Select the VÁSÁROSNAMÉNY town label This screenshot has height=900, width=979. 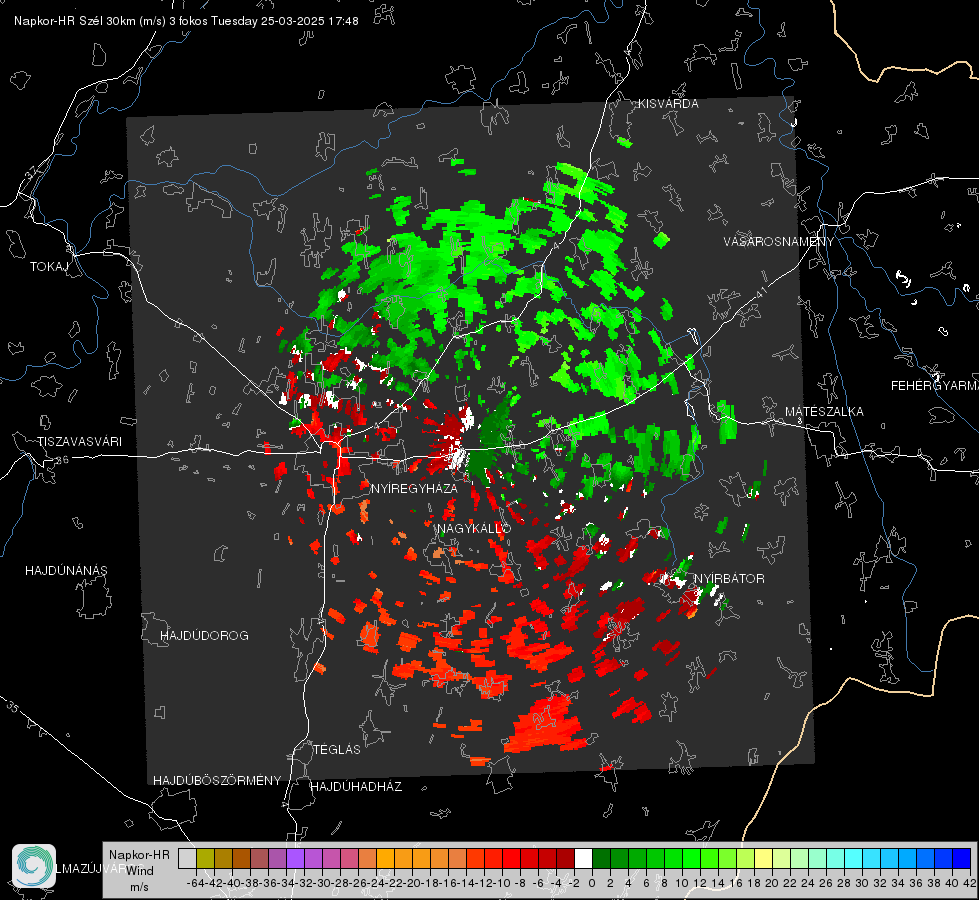tap(779, 242)
